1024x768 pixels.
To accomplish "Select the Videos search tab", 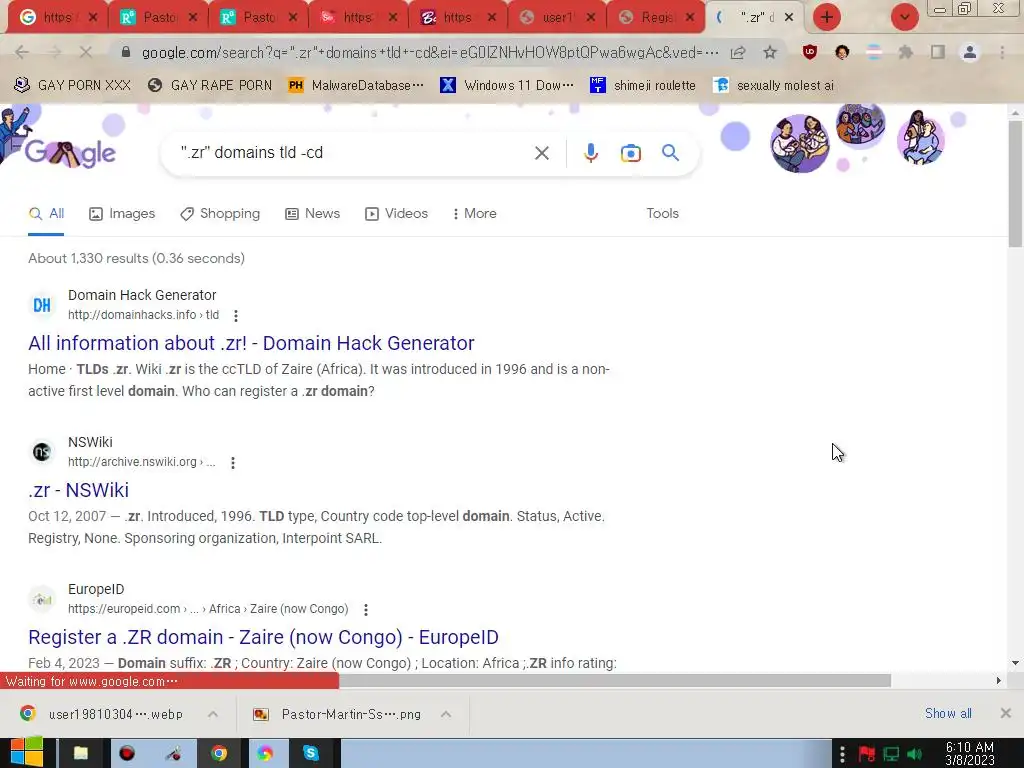I will pyautogui.click(x=396, y=214).
